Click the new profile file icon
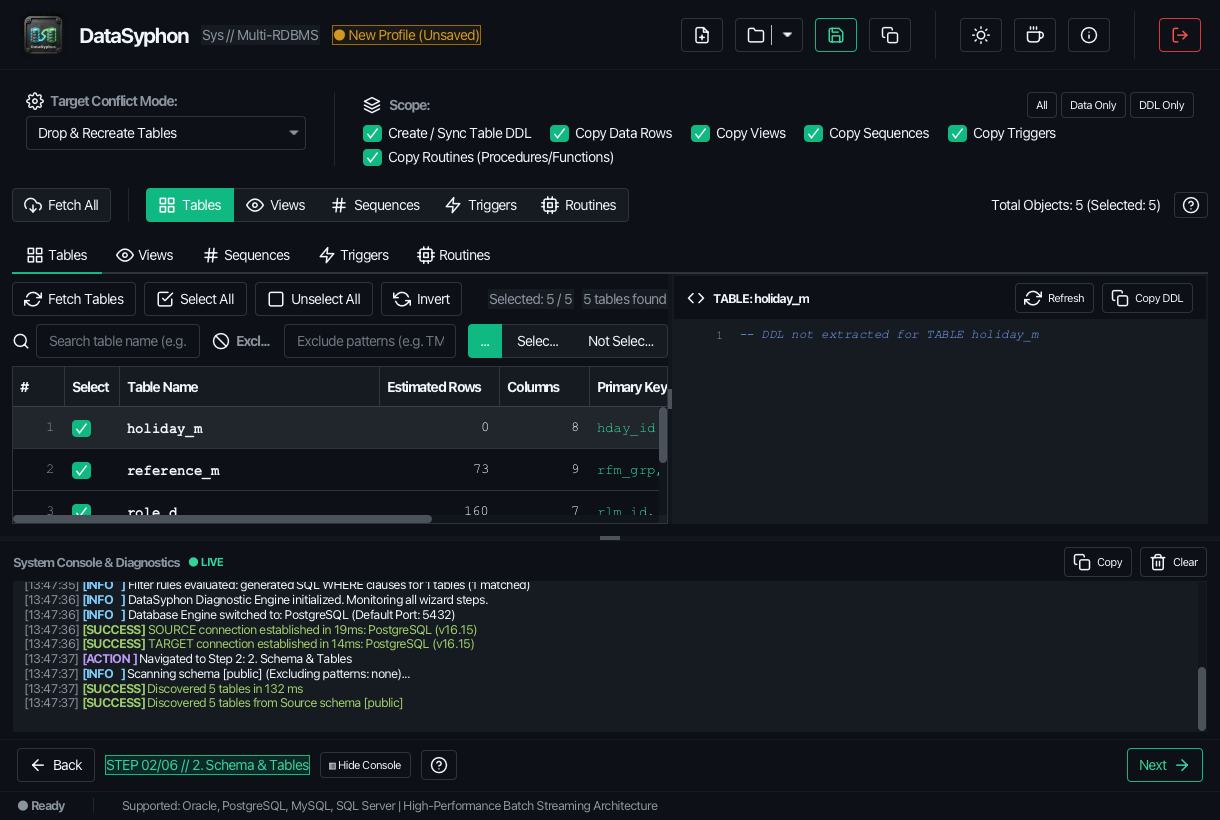This screenshot has width=1220, height=820. [x=702, y=35]
